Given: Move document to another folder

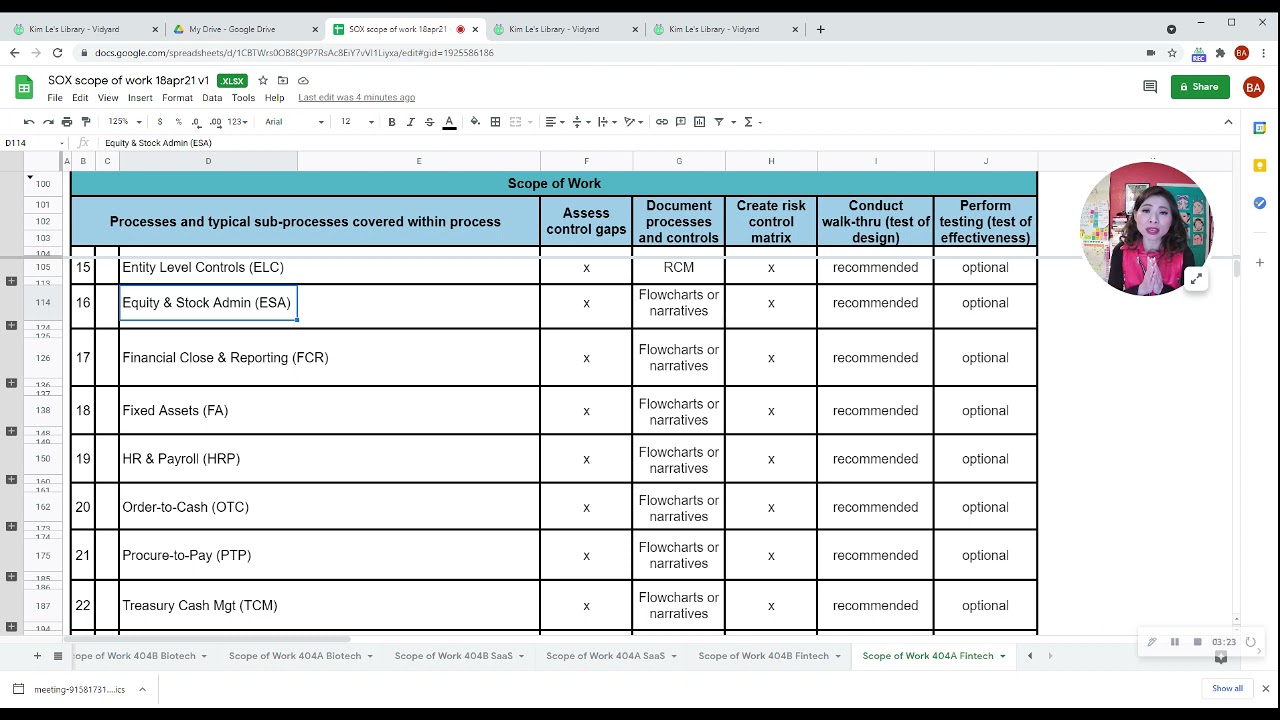Looking at the screenshot, I should [283, 80].
